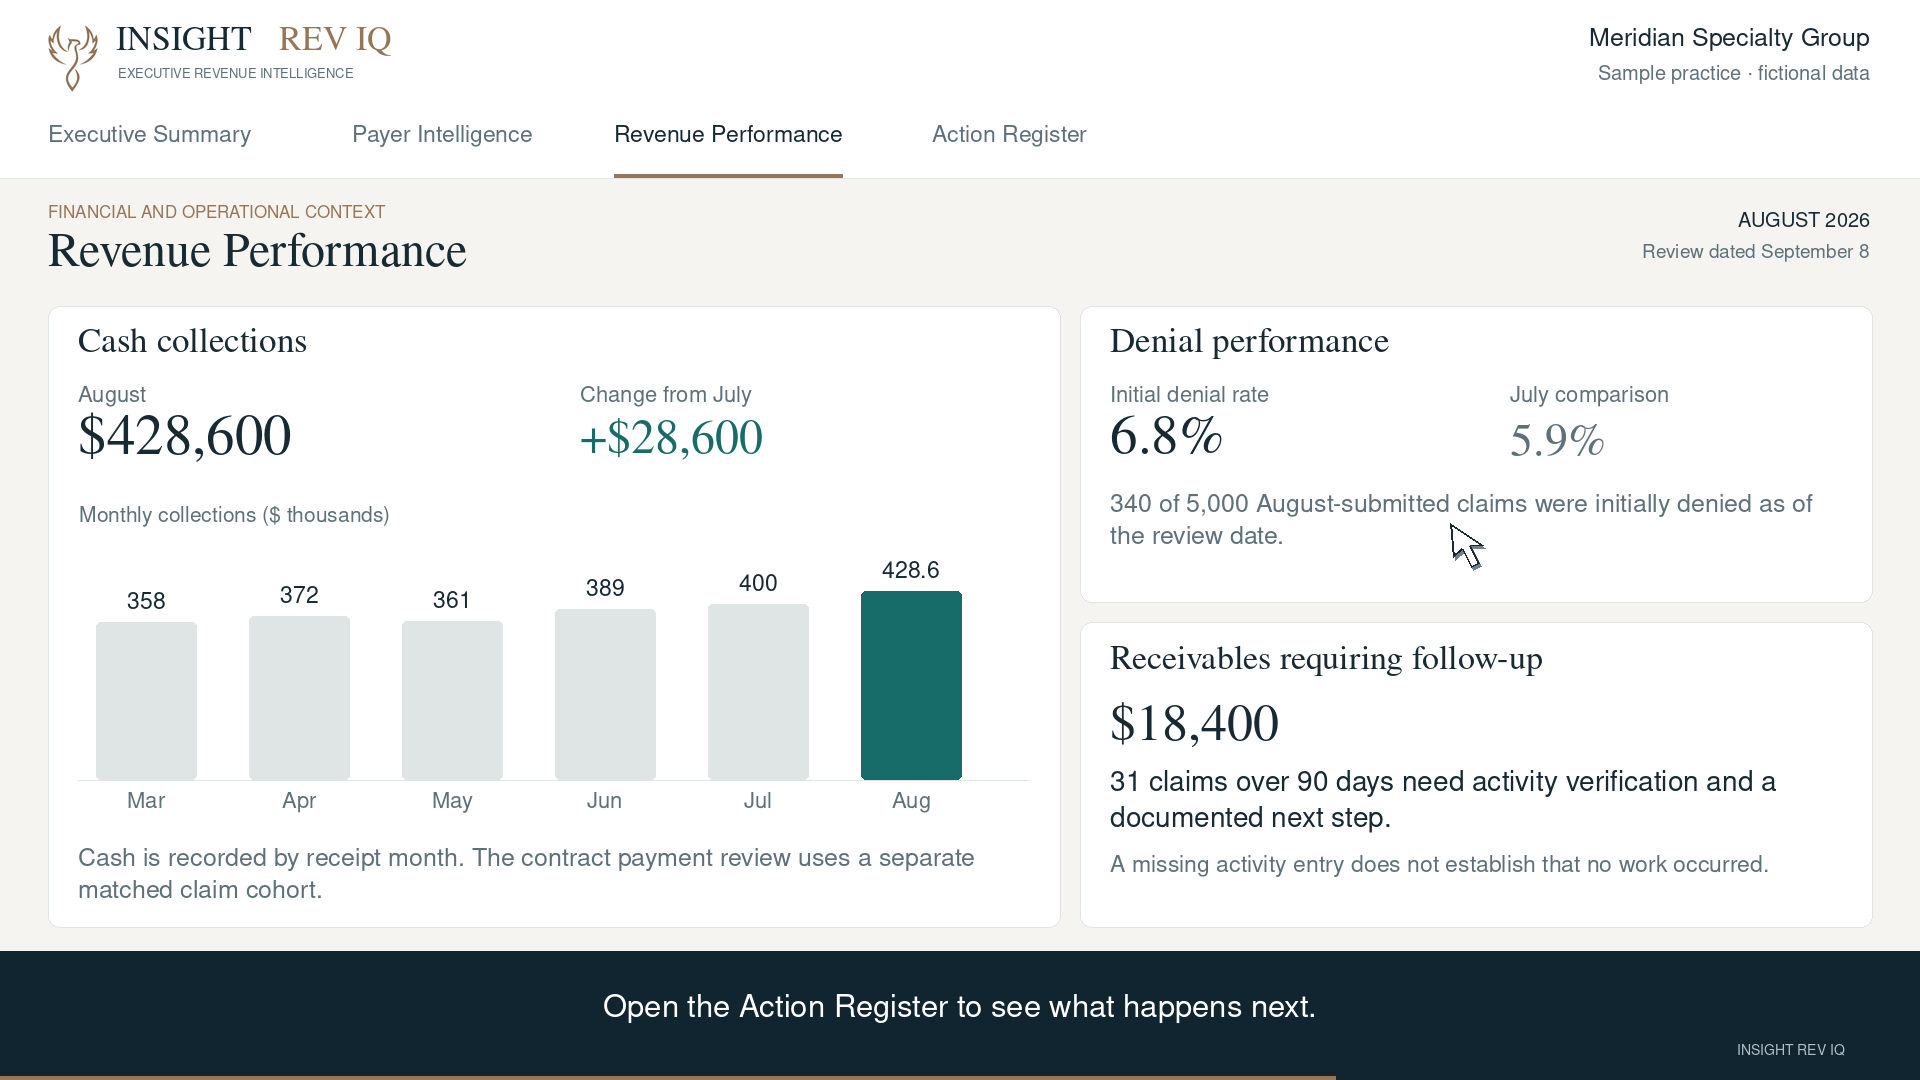
Task: Click the presentation progress bar at bottom
Action: [668, 1077]
